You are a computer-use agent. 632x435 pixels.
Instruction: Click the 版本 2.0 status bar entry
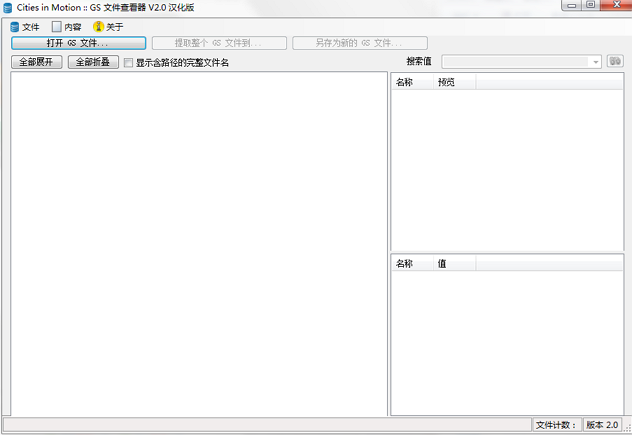click(602, 425)
